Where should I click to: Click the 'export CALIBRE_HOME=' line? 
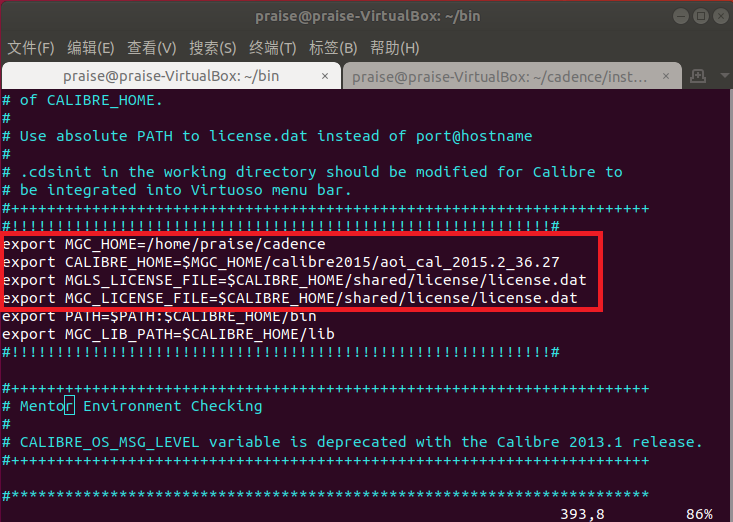coord(281,262)
